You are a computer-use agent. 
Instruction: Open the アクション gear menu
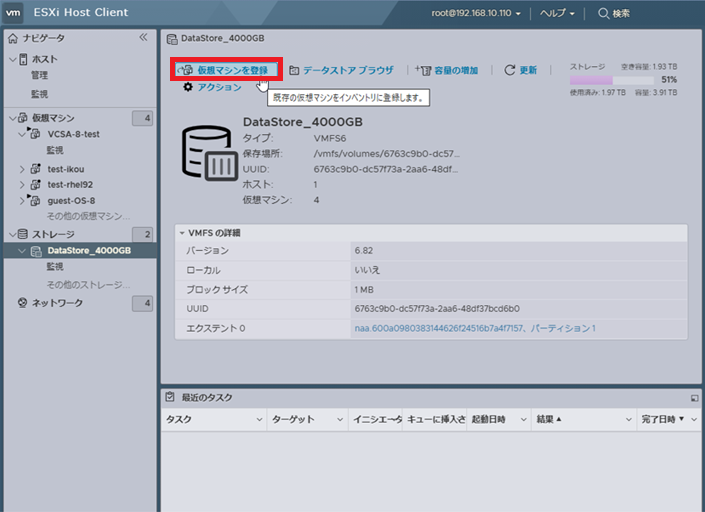(x=188, y=87)
